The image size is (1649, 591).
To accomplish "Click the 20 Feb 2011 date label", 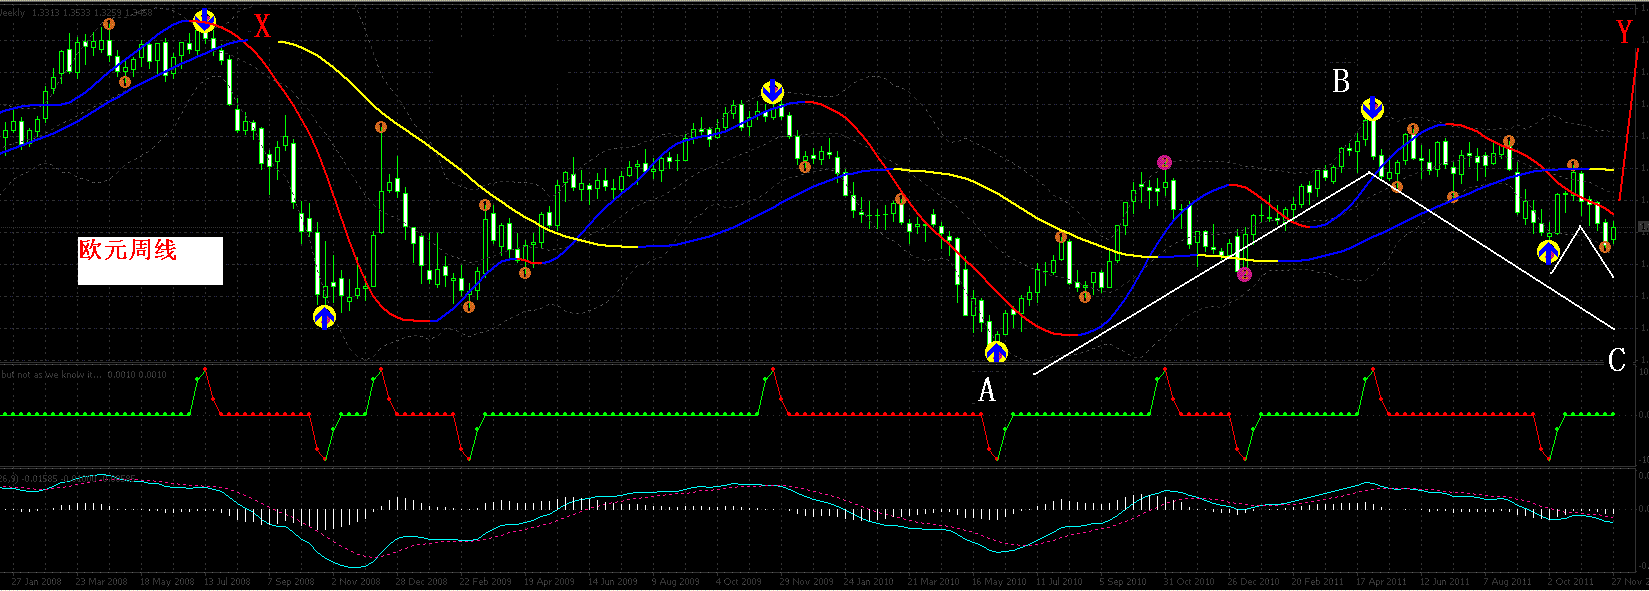I will tap(1317, 581).
